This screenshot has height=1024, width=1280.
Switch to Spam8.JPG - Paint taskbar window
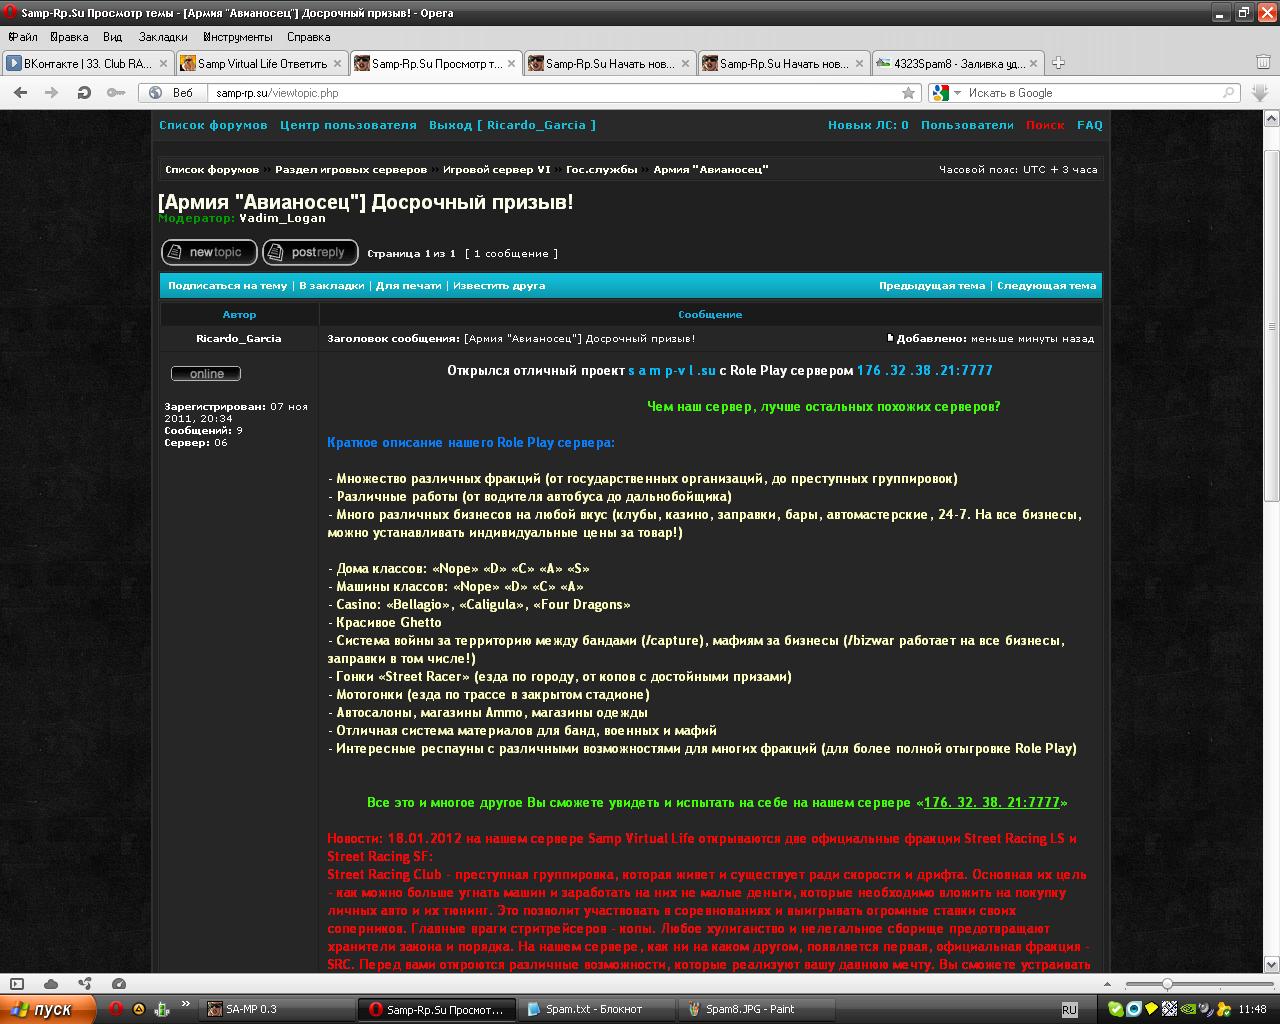[x=758, y=1009]
